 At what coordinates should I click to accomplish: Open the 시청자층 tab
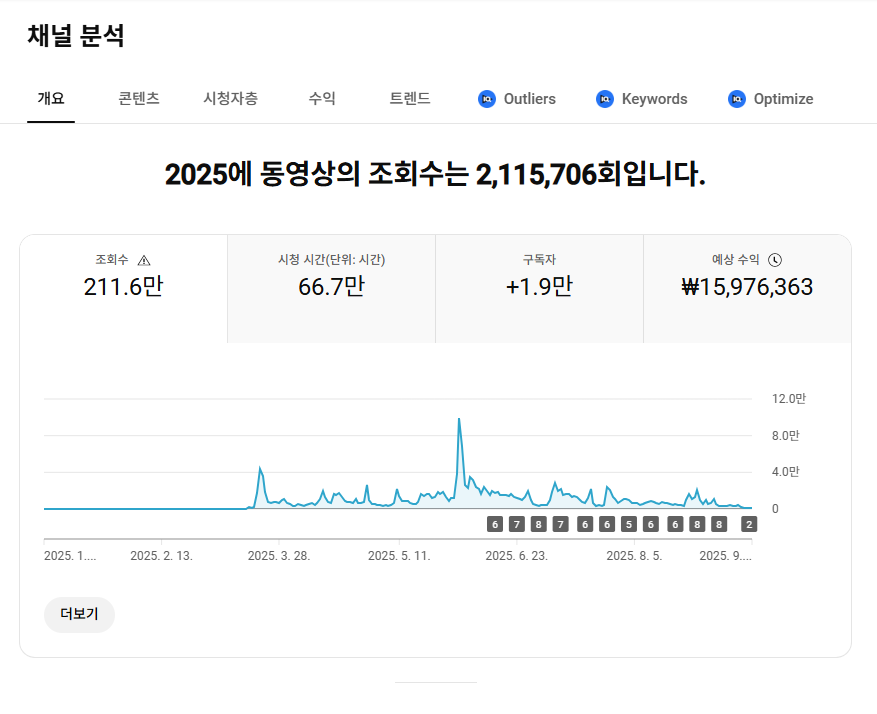230,99
